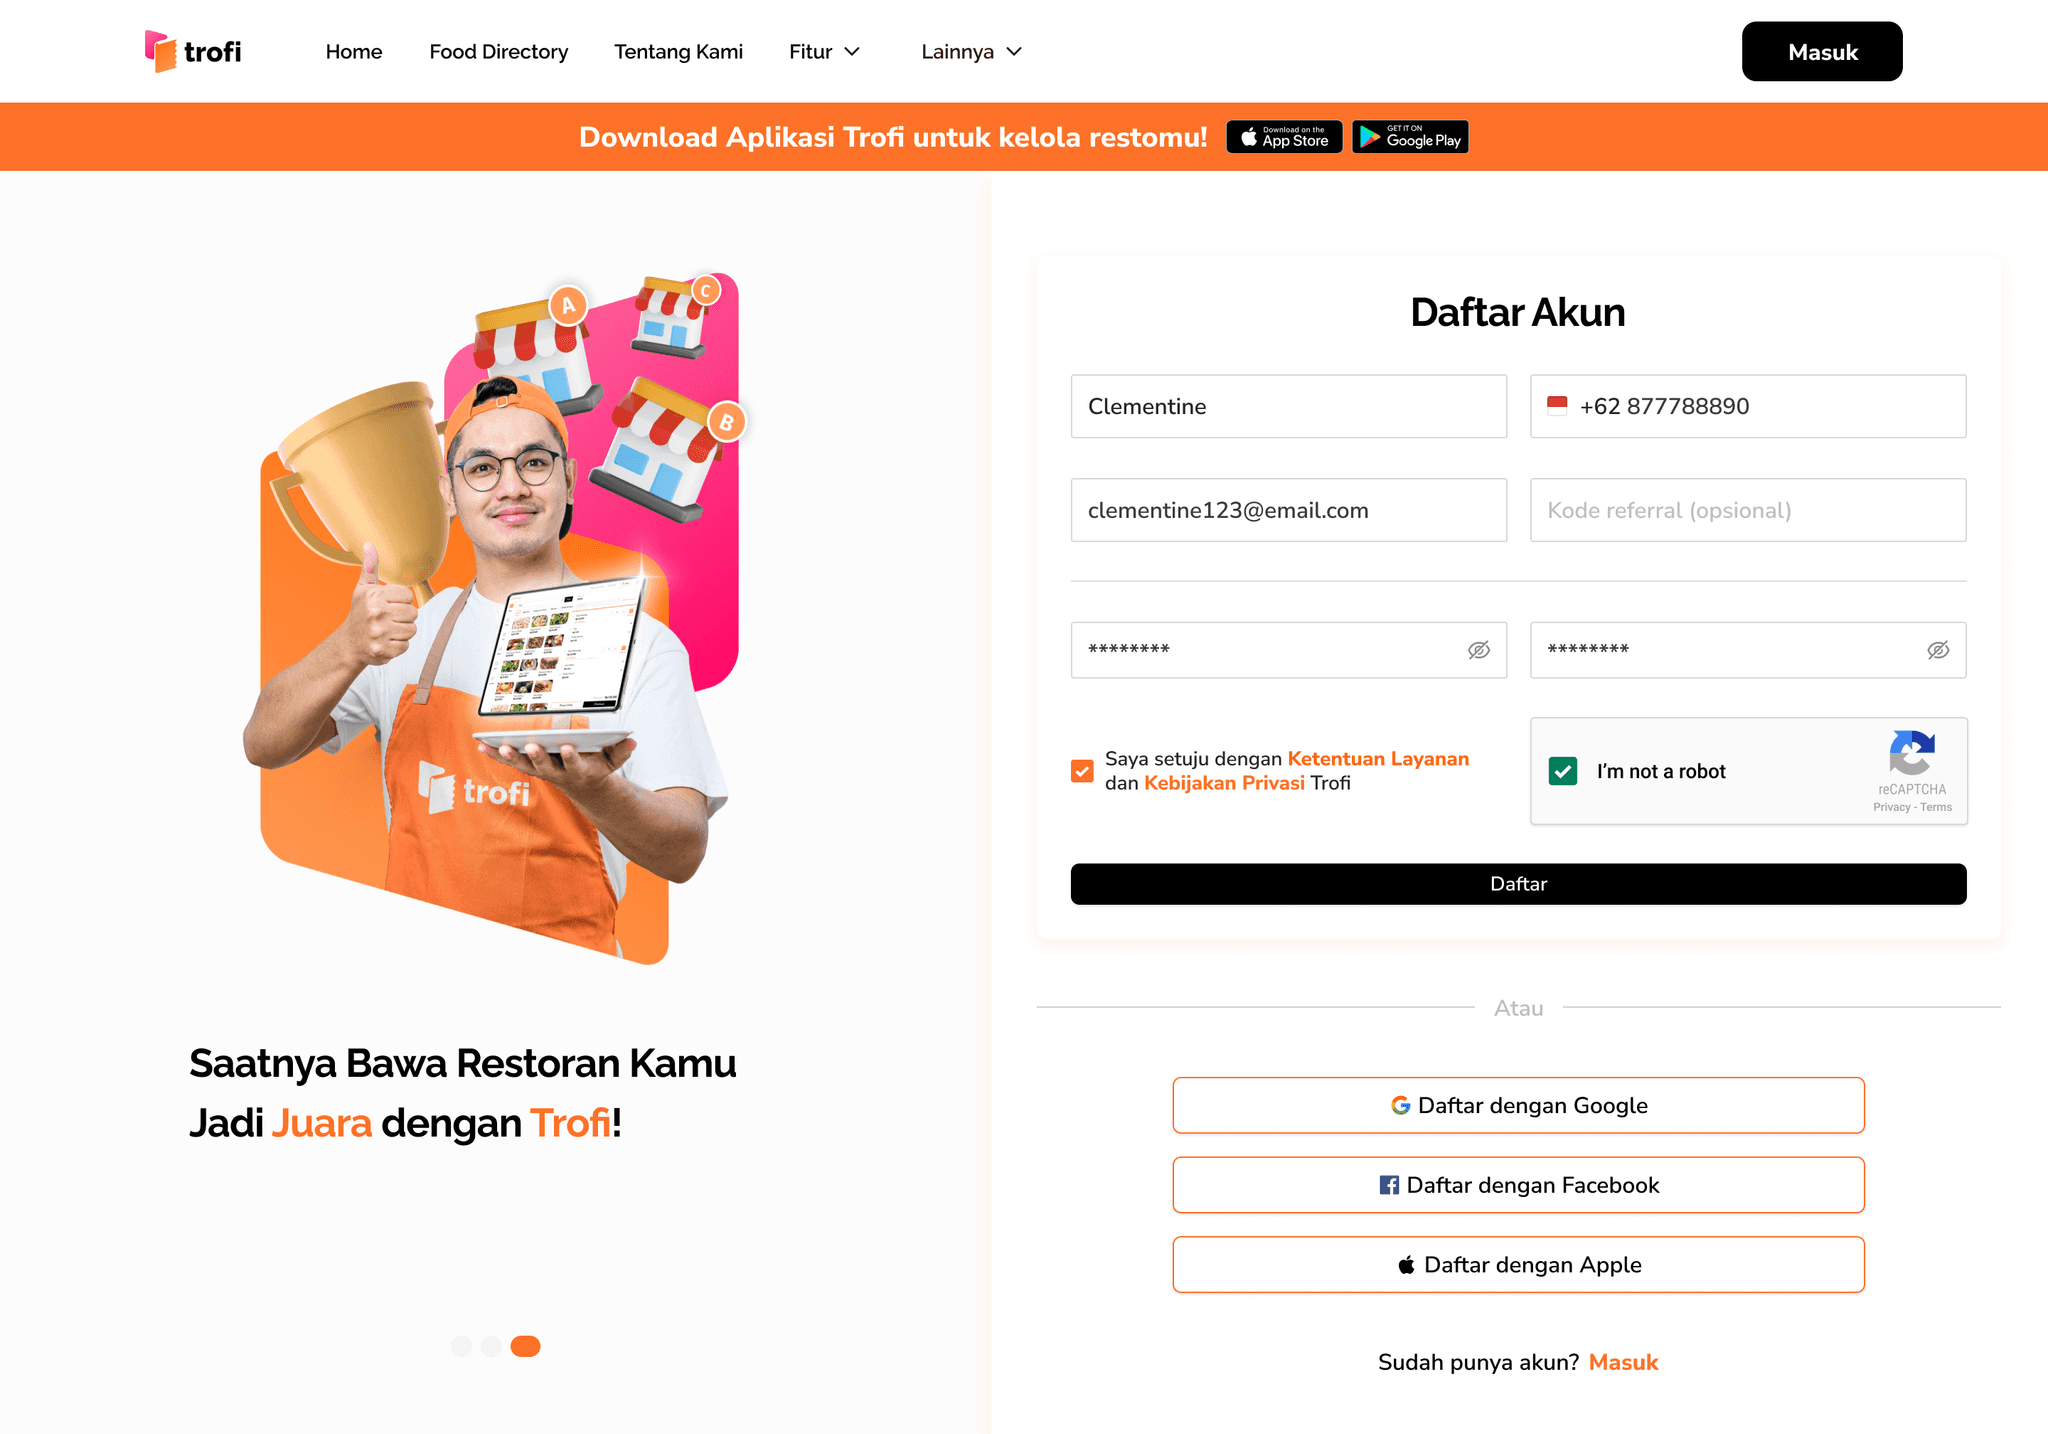Expand the Lainnya dropdown menu
Image resolution: width=2048 pixels, height=1434 pixels.
tap(971, 52)
